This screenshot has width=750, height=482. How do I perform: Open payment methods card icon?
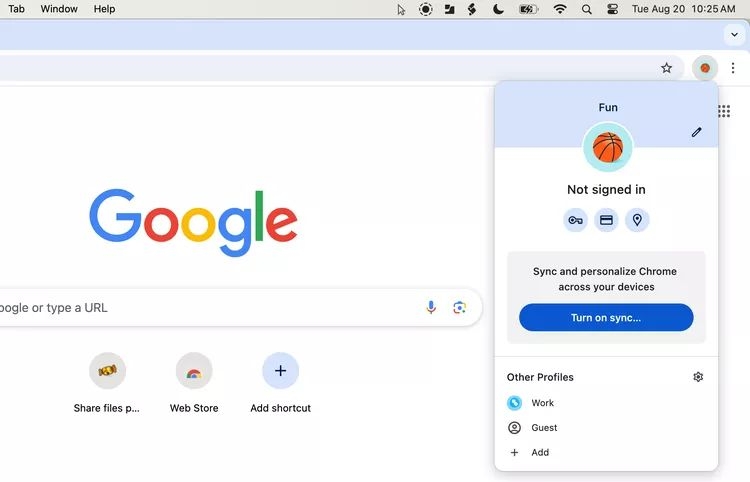(x=606, y=220)
